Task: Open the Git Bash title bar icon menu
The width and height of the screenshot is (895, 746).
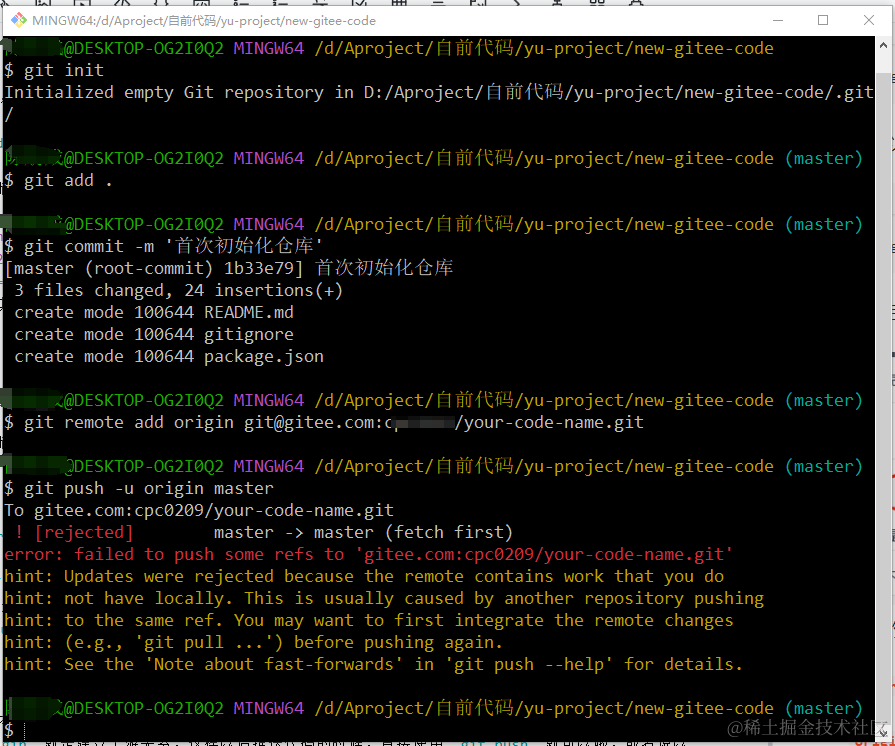Action: click(18, 21)
